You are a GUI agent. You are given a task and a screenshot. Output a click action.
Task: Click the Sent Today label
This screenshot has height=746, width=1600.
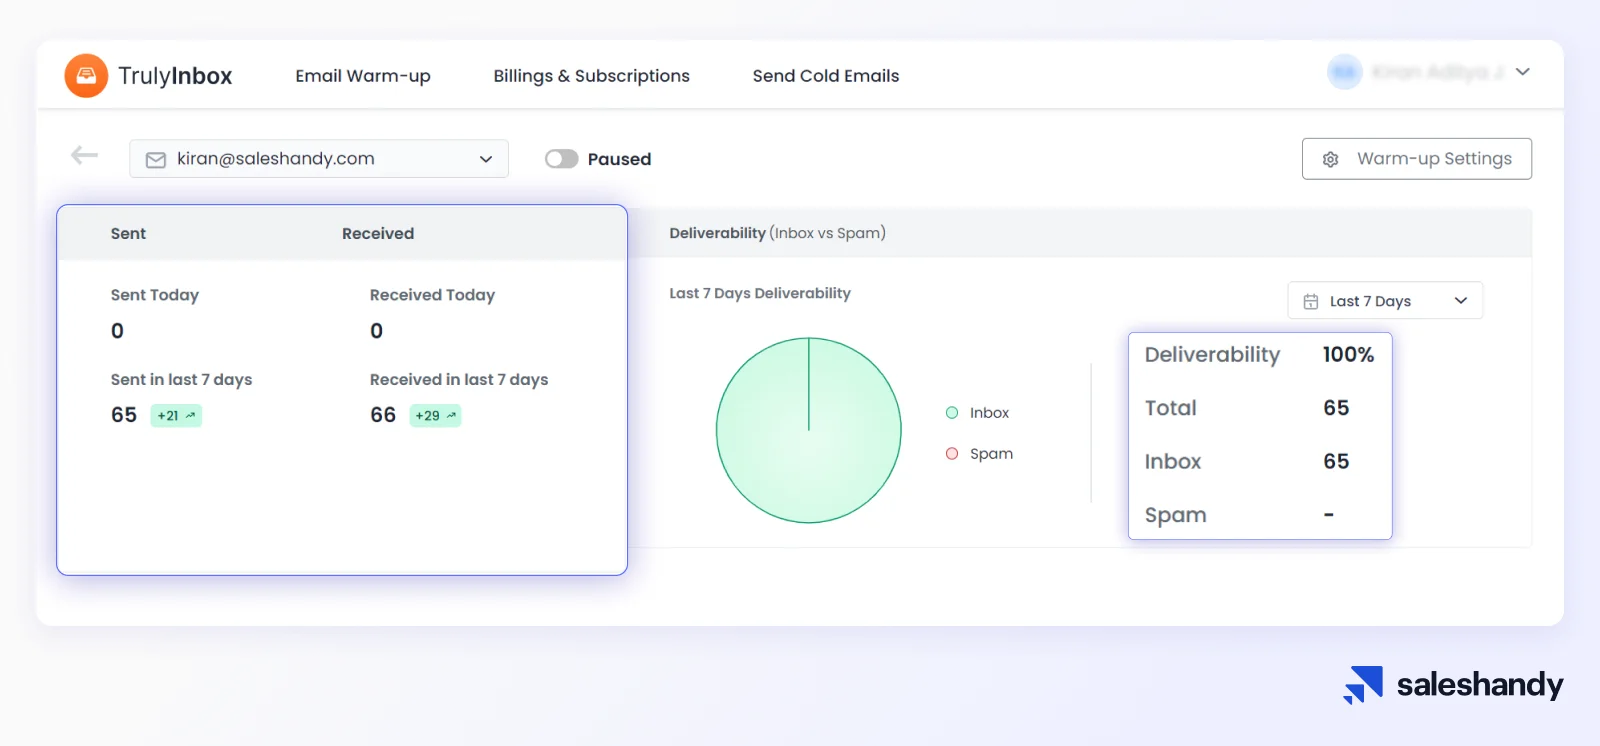(x=155, y=295)
